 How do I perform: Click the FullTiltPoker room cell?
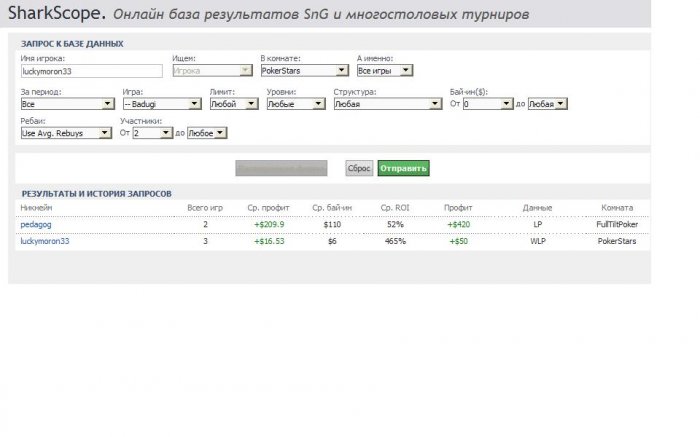pyautogui.click(x=617, y=225)
